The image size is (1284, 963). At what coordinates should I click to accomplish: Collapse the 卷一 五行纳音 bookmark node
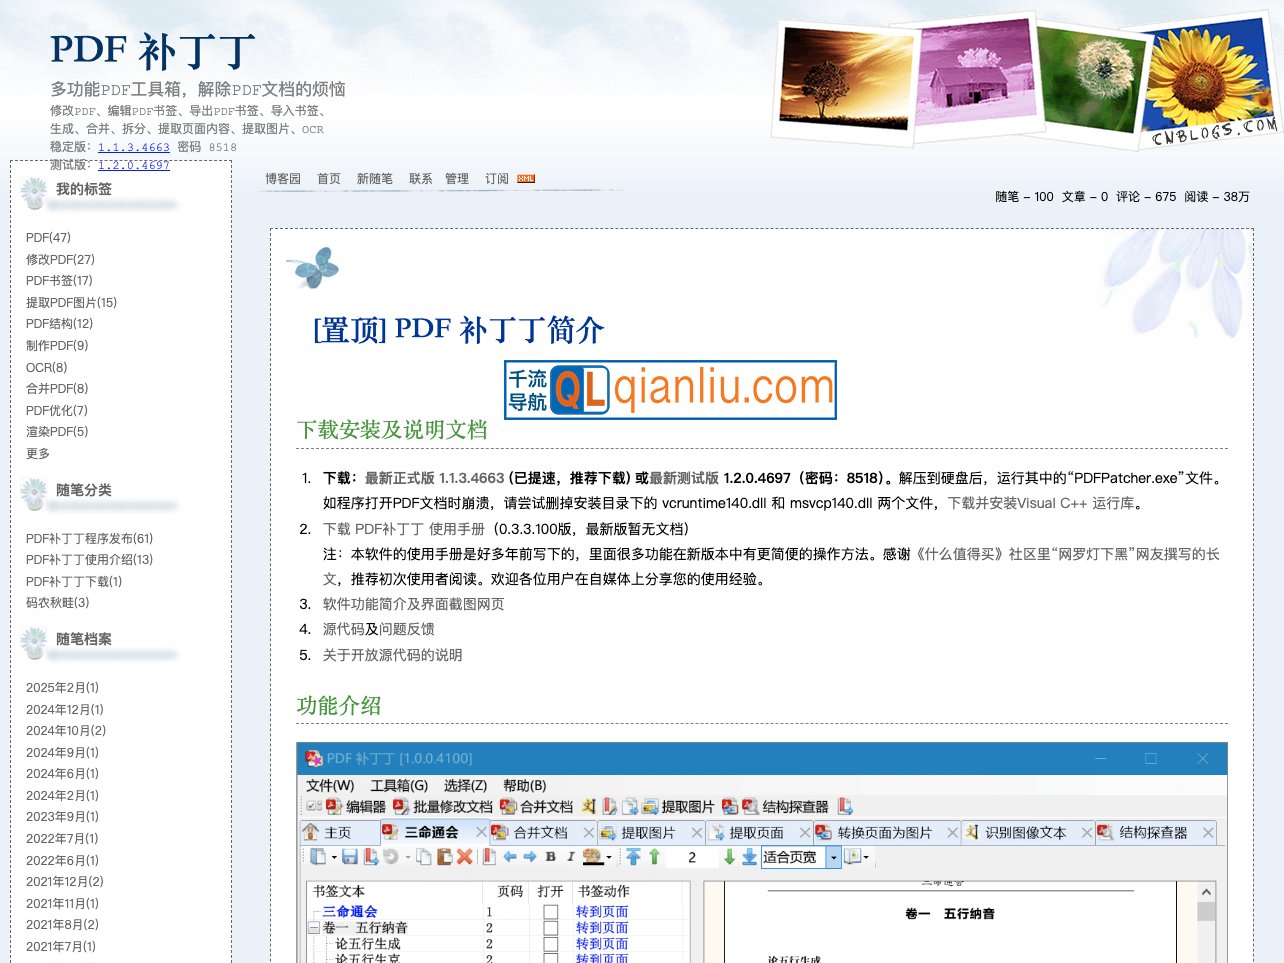point(312,928)
